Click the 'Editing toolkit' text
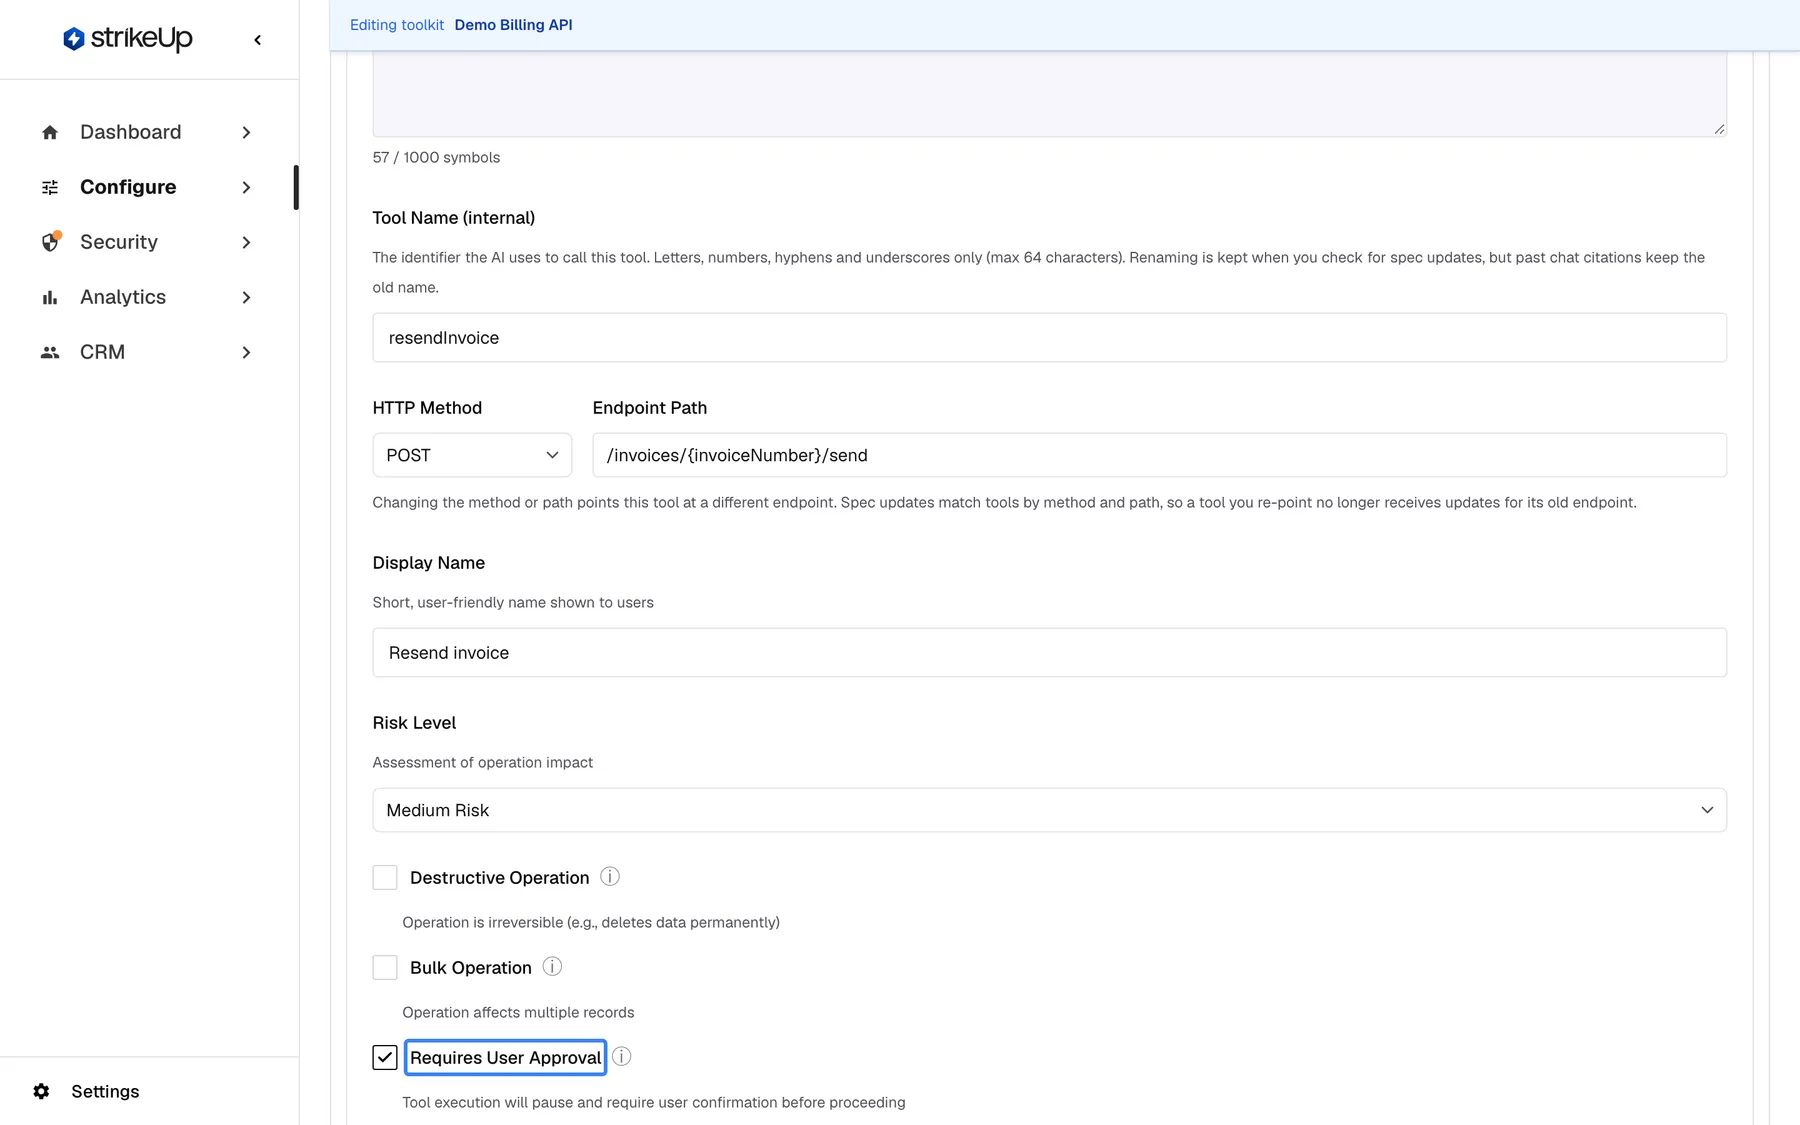The image size is (1800, 1125). click(x=397, y=25)
